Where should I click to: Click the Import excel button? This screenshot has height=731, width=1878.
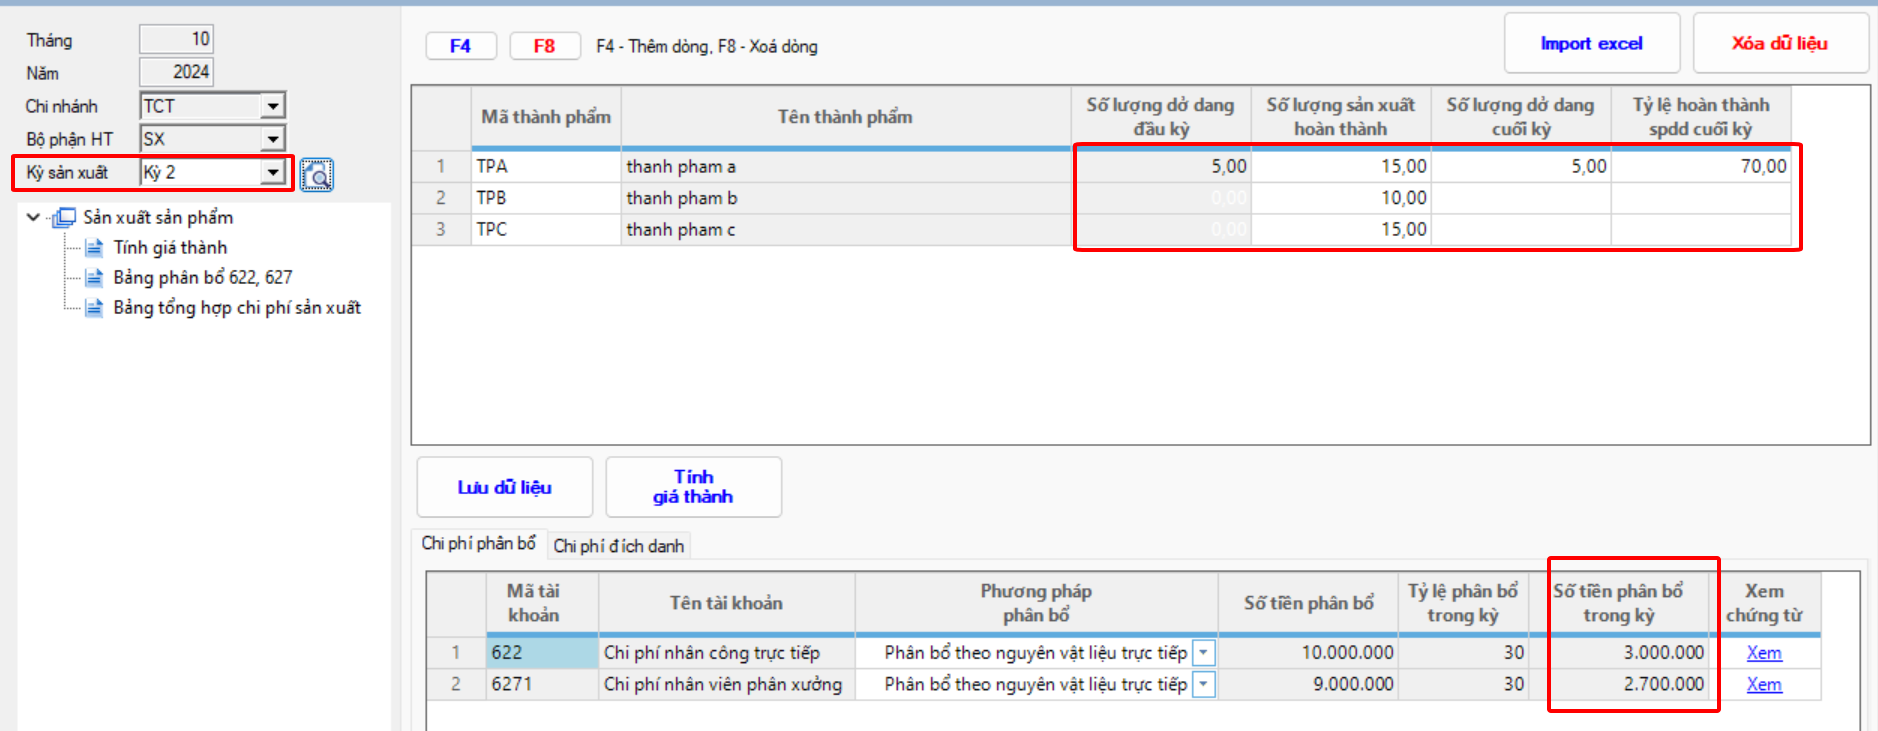[x=1591, y=43]
